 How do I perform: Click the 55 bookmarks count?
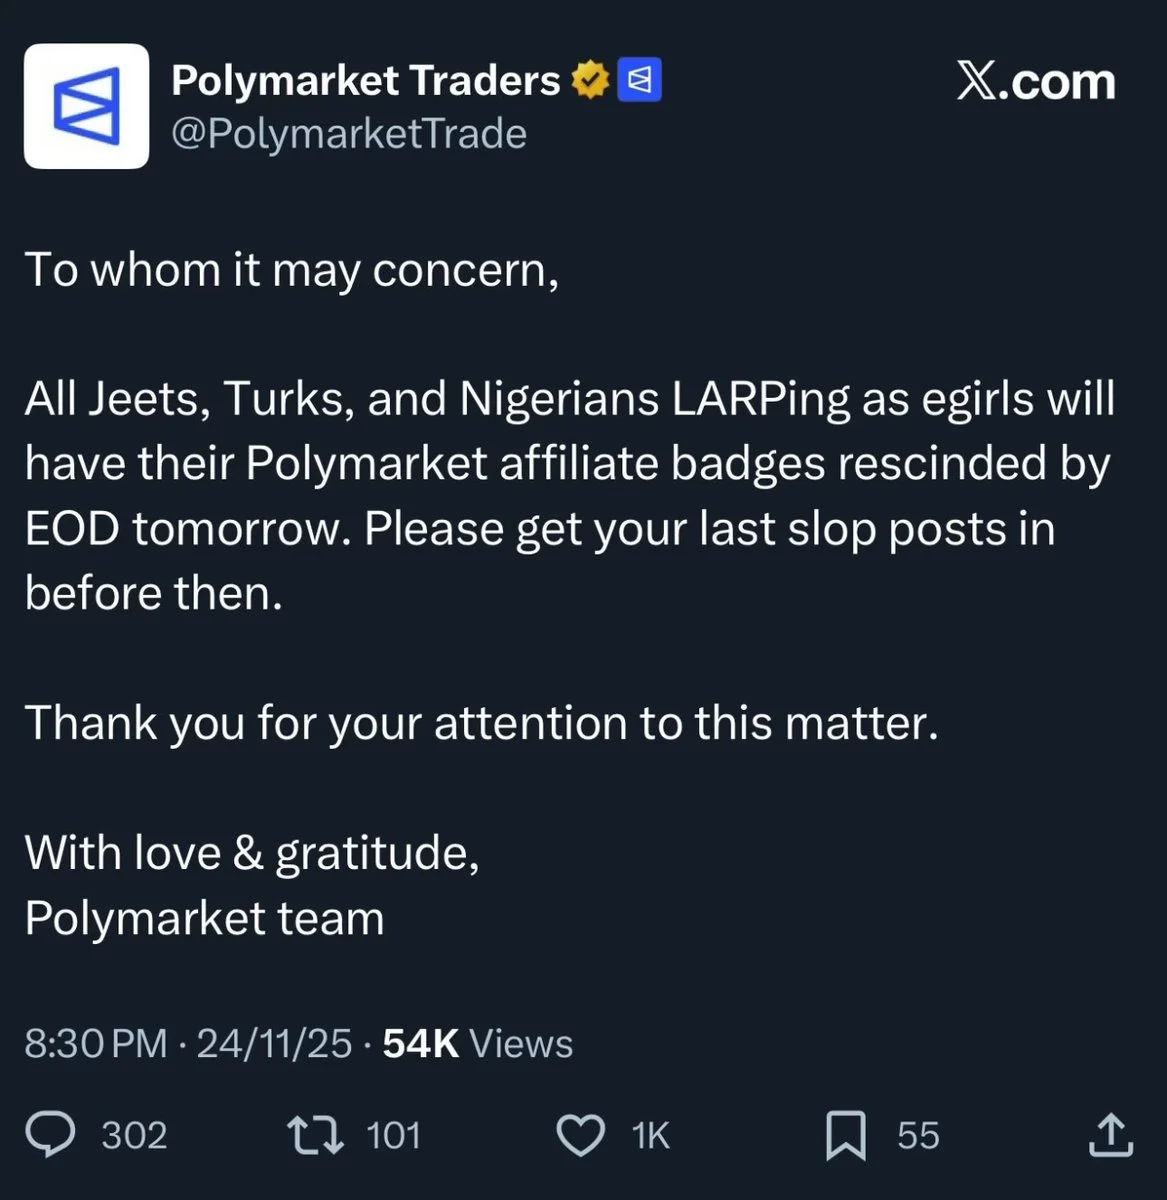(x=918, y=1136)
